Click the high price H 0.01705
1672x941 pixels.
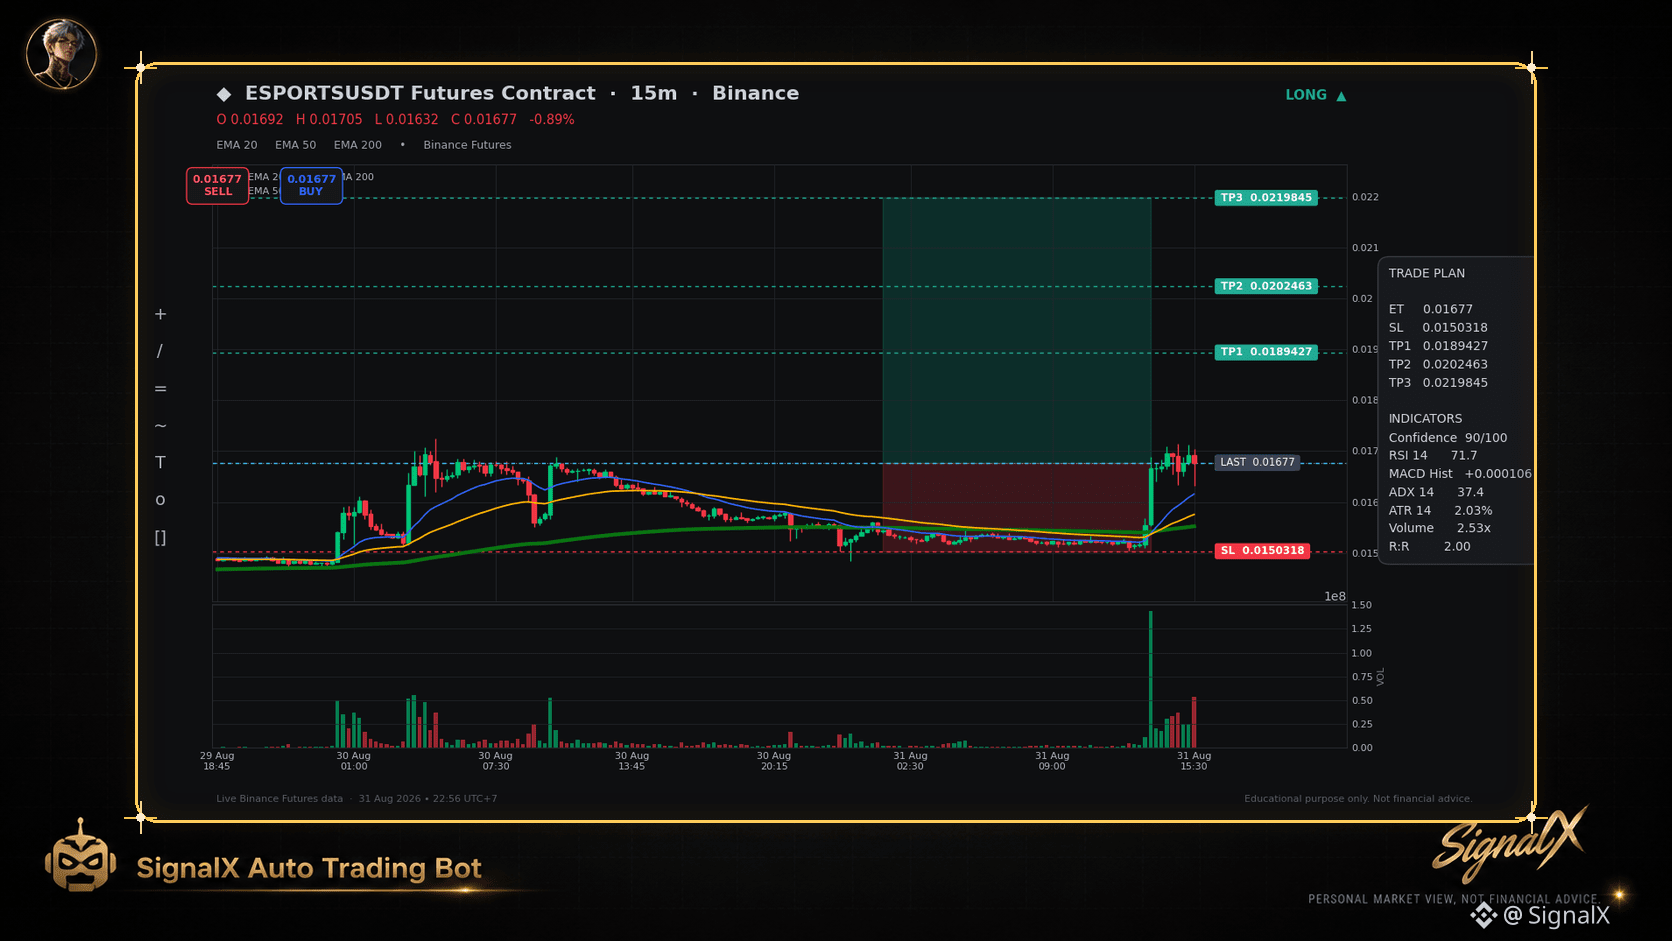click(x=329, y=119)
